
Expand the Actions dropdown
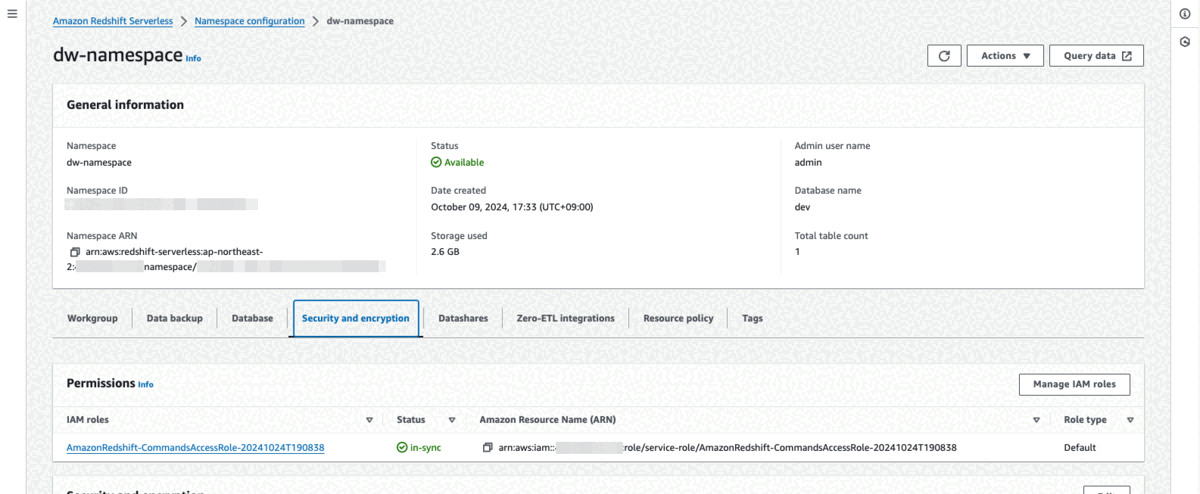[x=1005, y=56]
